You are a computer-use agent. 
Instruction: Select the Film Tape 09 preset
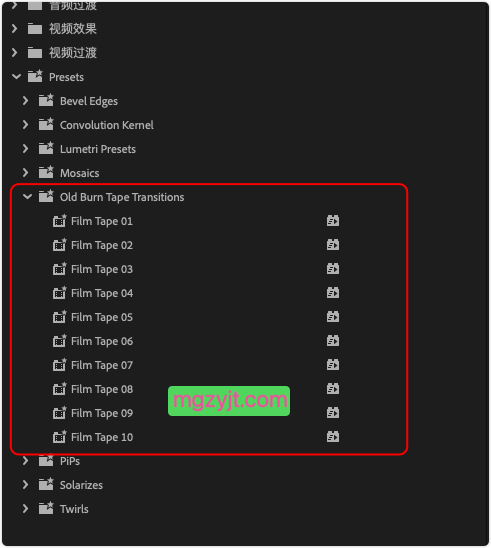coord(102,413)
